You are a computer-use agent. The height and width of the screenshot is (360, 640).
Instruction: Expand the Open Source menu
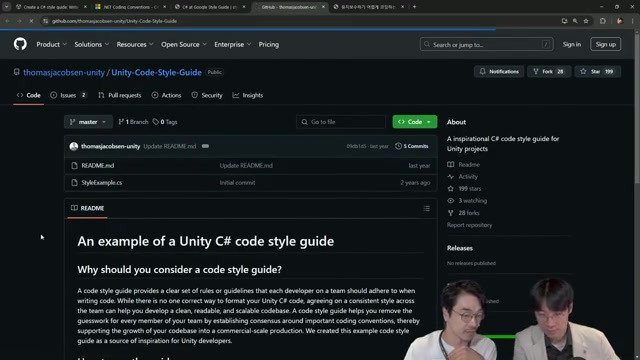coord(184,44)
